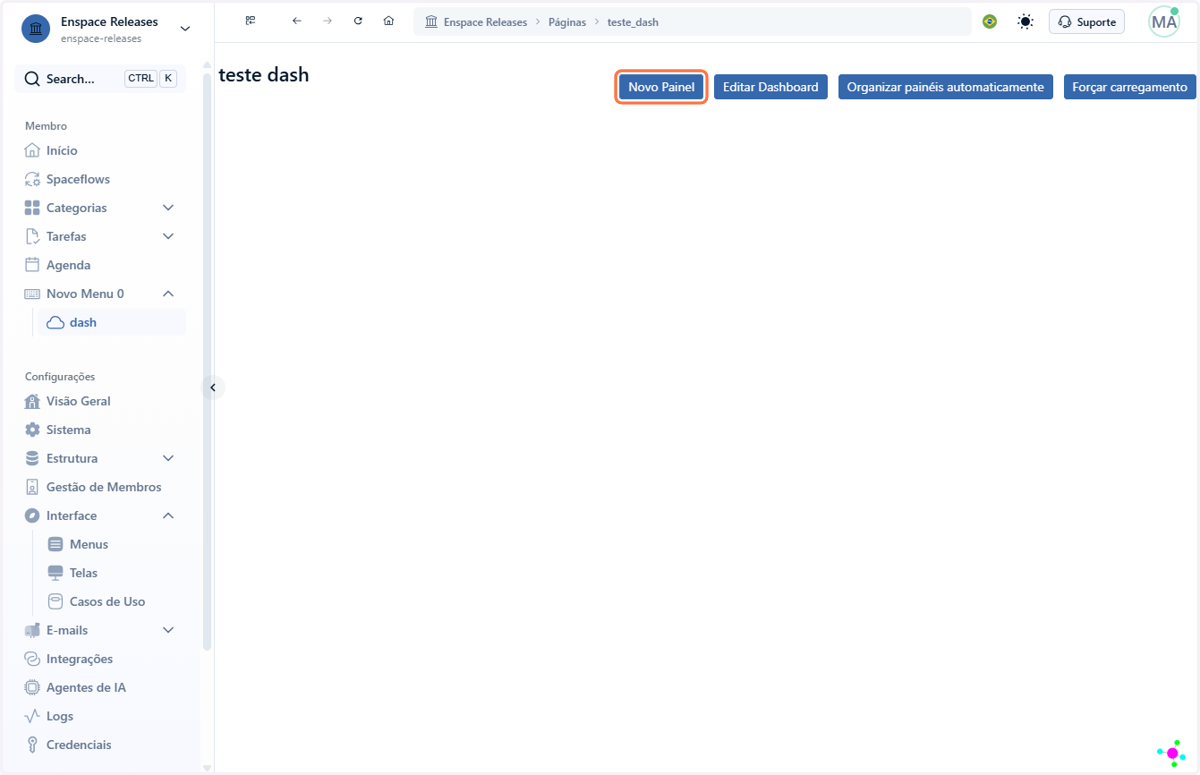The image size is (1200, 775).
Task: Click Enspace Releases in the breadcrumb
Action: tap(485, 22)
